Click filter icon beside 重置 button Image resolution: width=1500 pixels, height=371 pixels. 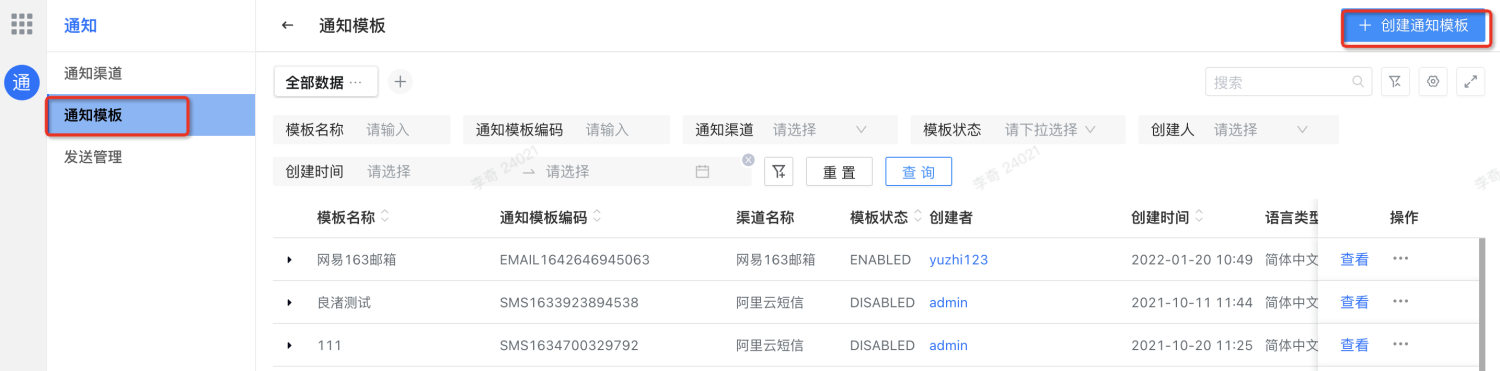(x=779, y=172)
